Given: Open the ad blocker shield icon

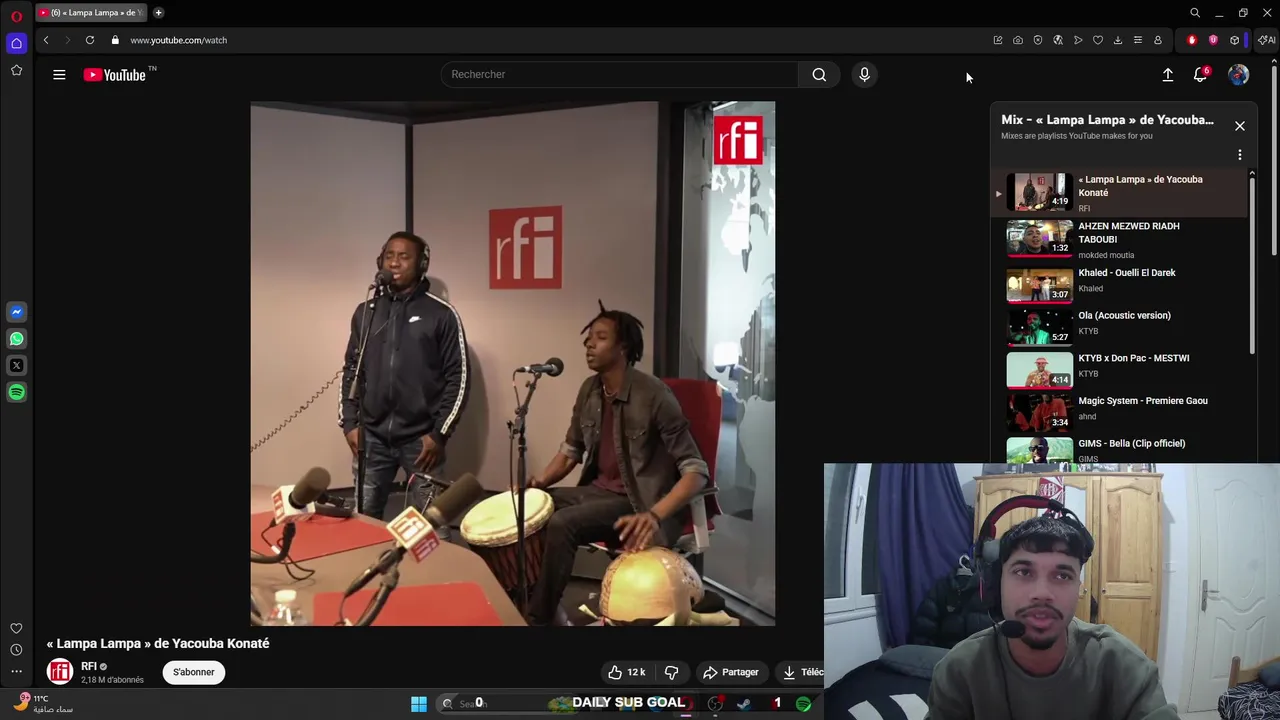Looking at the screenshot, I should (1037, 40).
